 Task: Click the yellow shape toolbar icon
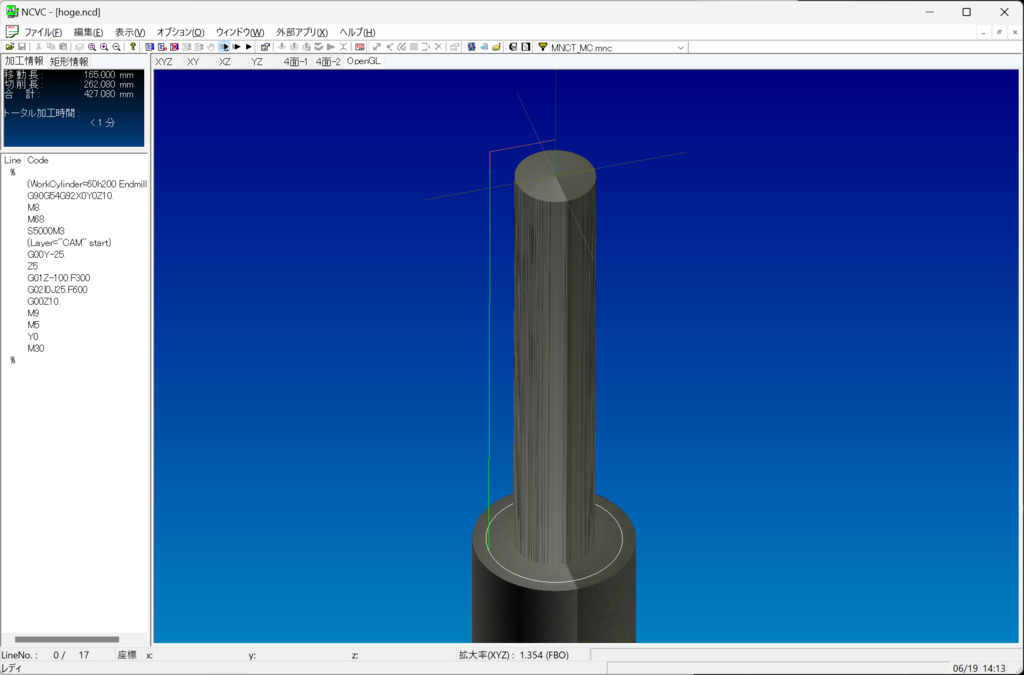point(496,47)
